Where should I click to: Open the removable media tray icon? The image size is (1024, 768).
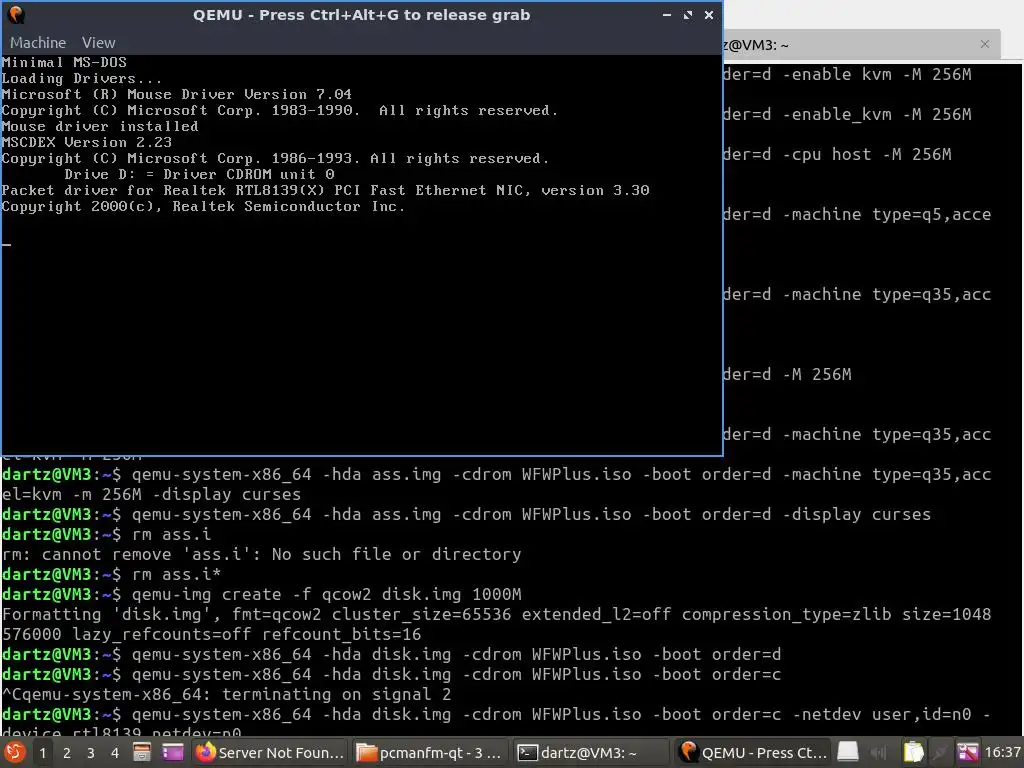point(848,752)
